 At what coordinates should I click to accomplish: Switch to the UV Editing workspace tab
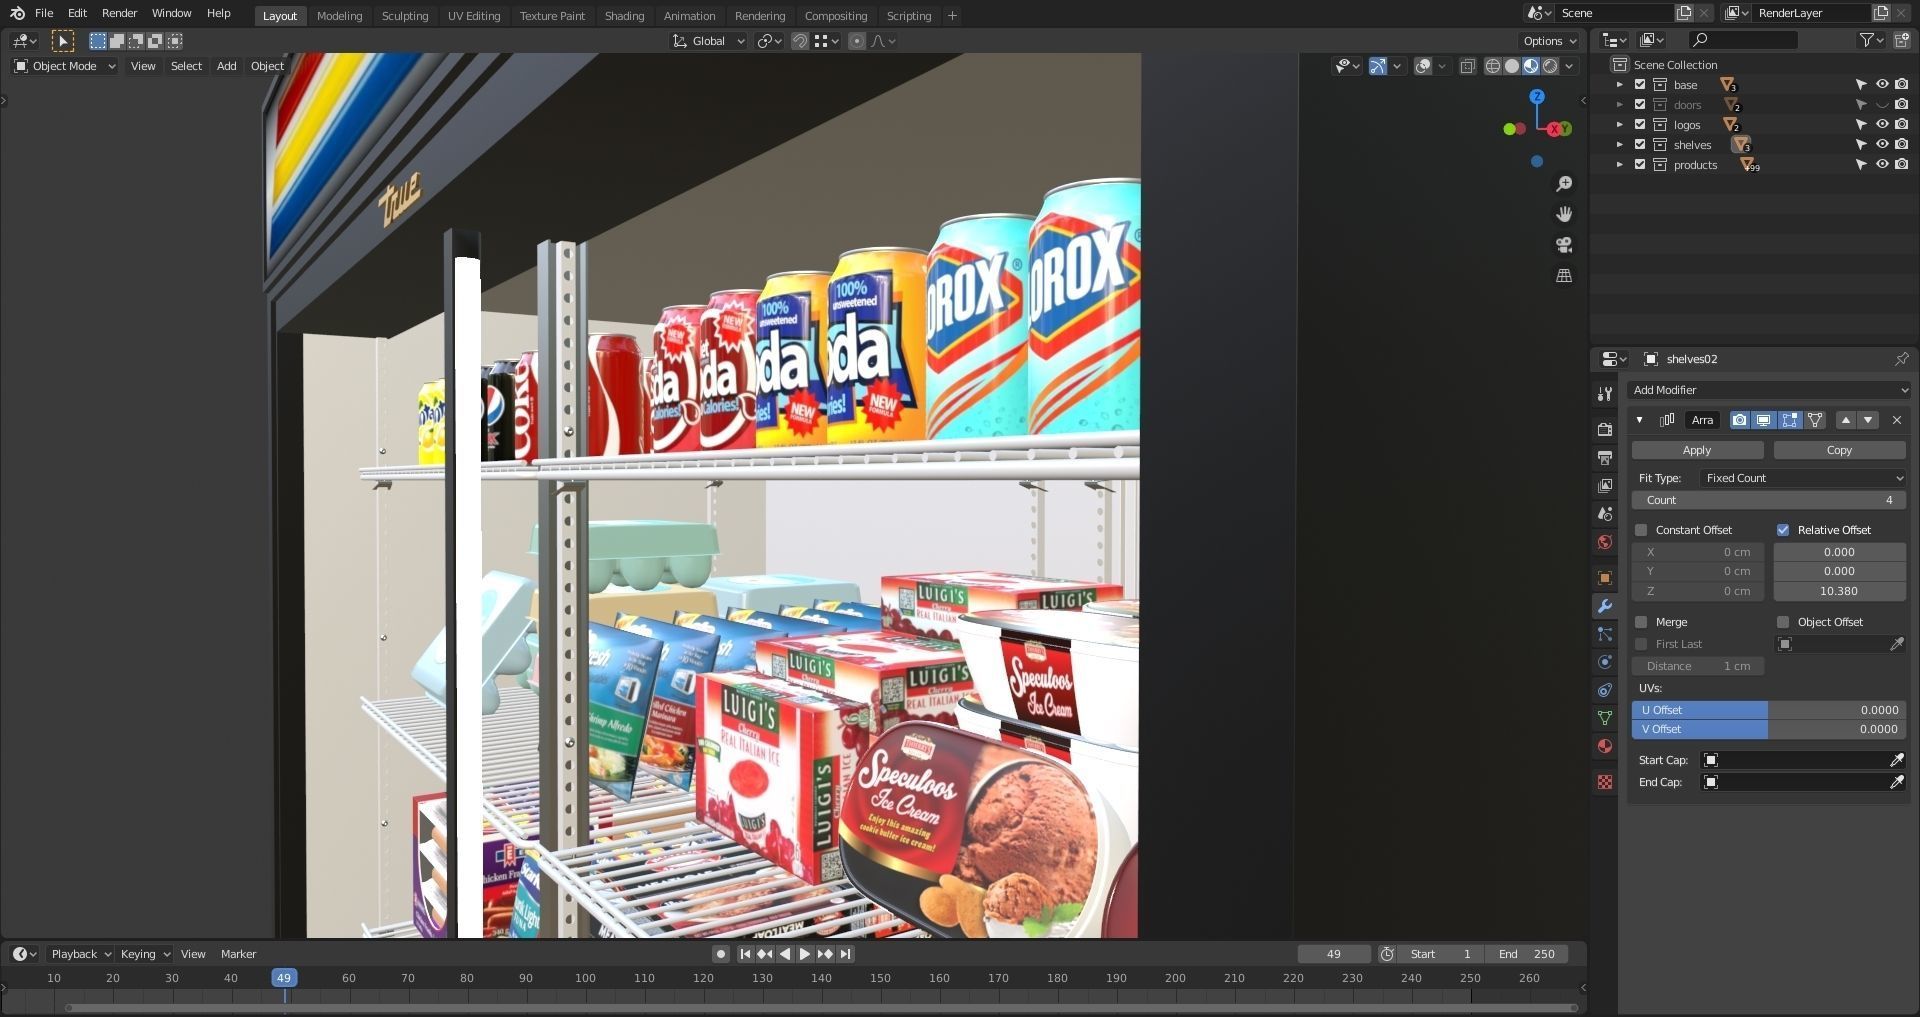click(x=474, y=16)
